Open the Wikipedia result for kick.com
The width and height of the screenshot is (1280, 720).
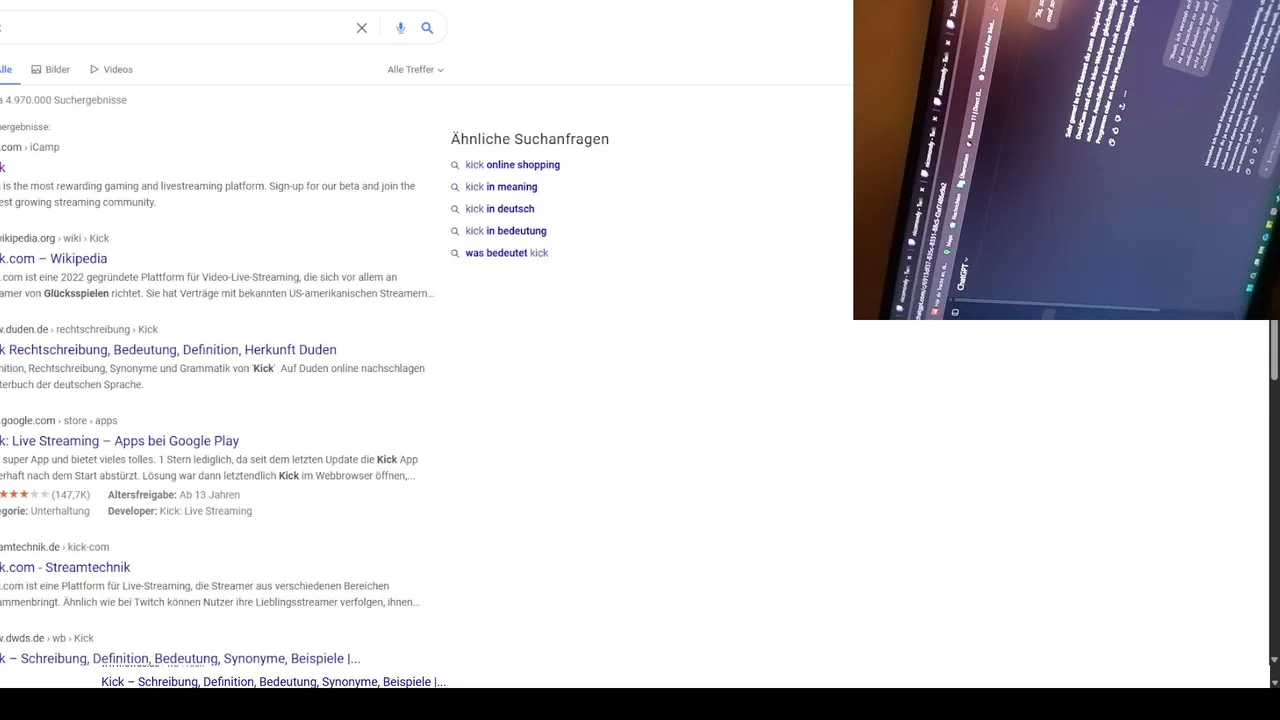(x=54, y=259)
